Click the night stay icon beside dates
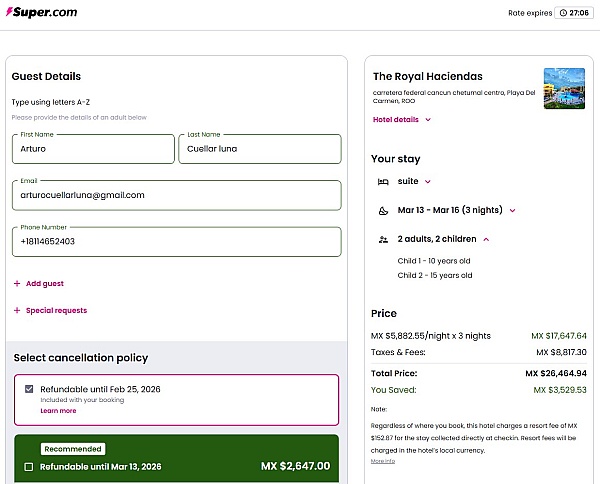Image resolution: width=600 pixels, height=484 pixels. [x=383, y=211]
